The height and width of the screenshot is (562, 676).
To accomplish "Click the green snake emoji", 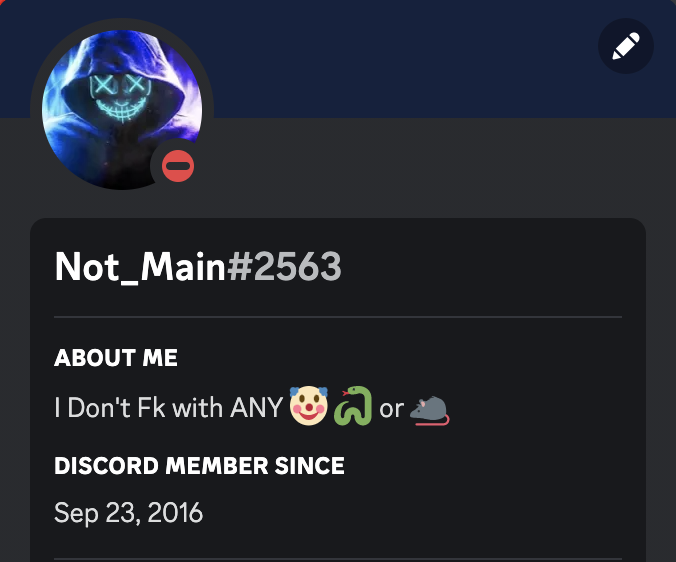I will point(354,406).
